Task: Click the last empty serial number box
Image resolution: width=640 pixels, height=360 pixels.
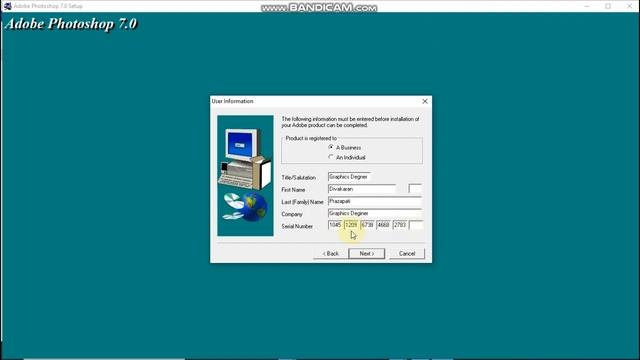Action: click(x=416, y=225)
